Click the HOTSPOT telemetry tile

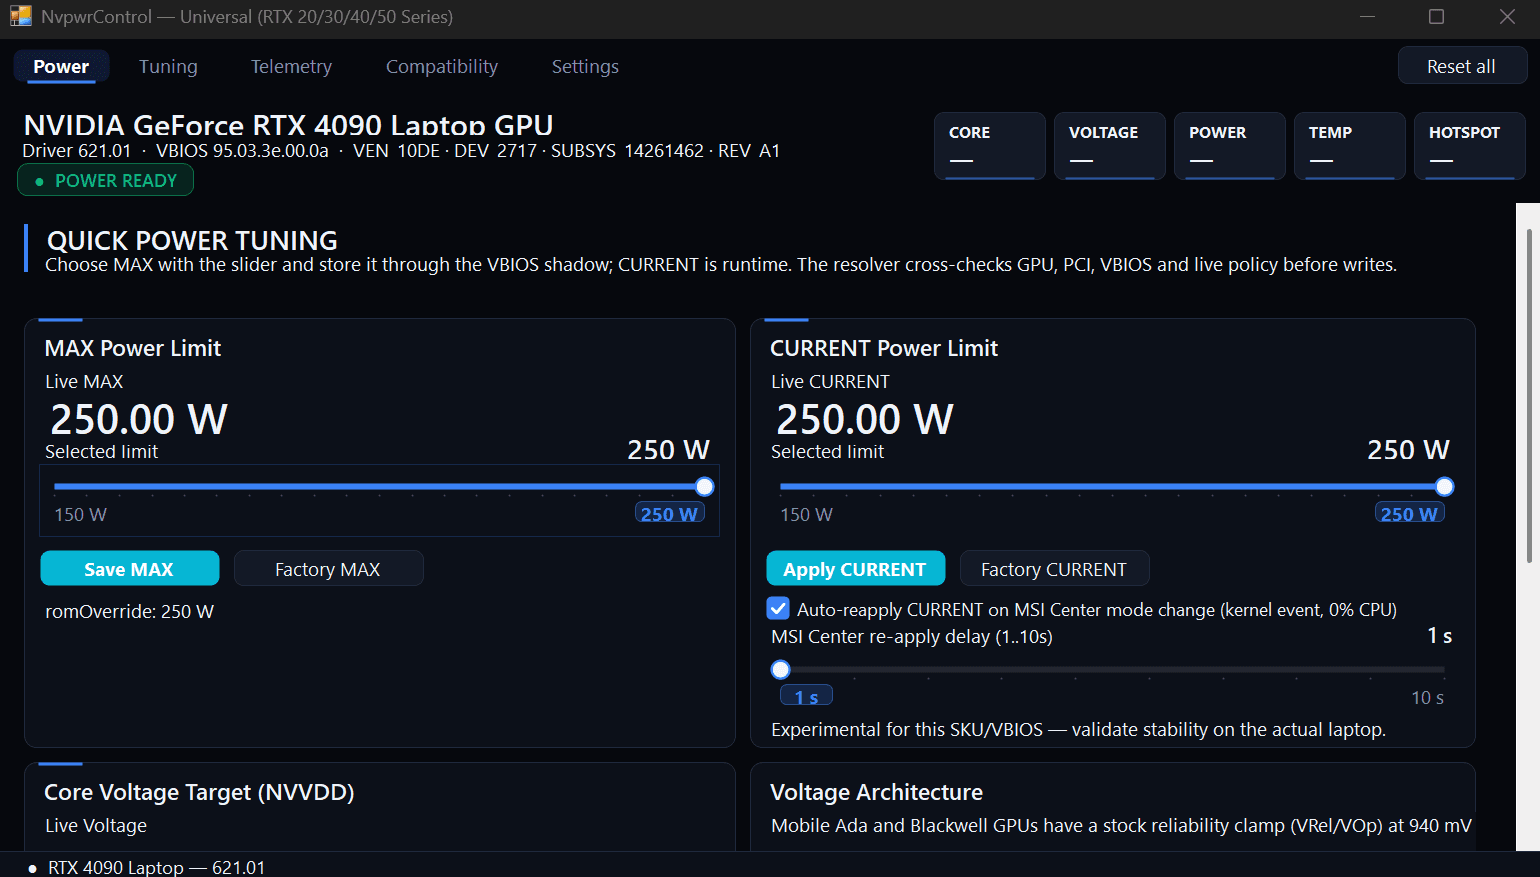tap(1470, 146)
